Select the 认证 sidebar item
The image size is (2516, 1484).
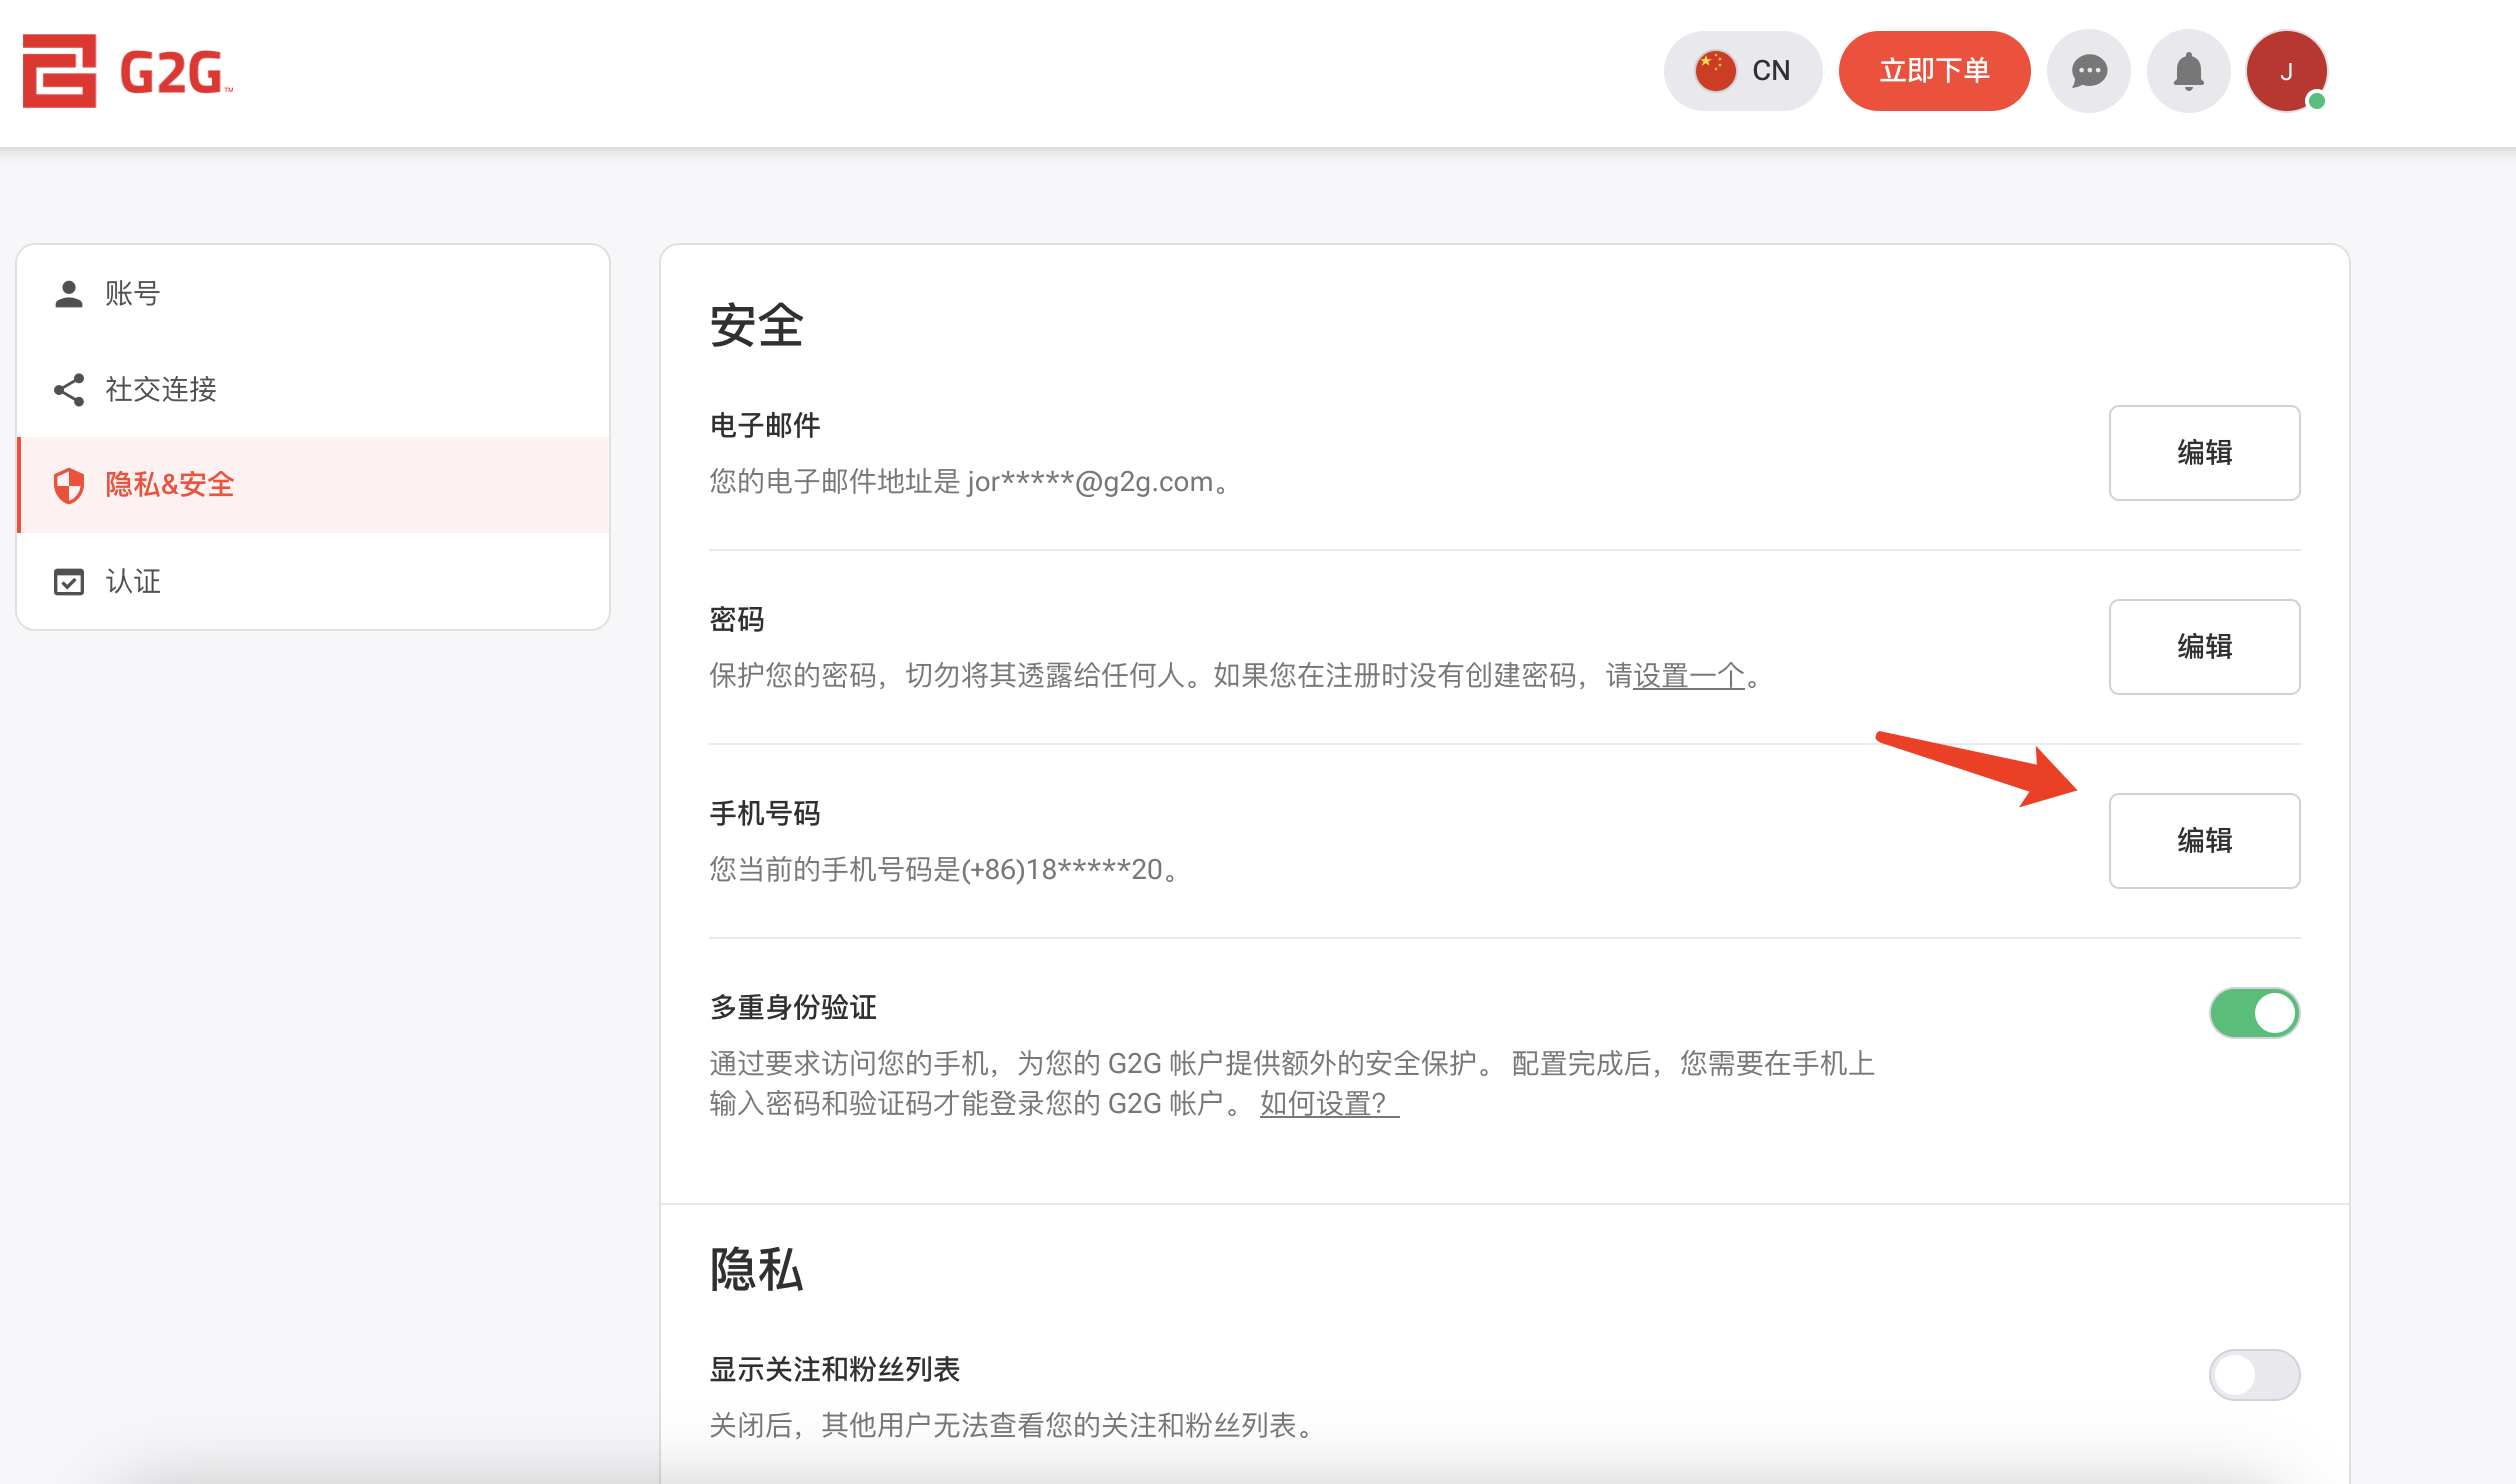[x=133, y=582]
